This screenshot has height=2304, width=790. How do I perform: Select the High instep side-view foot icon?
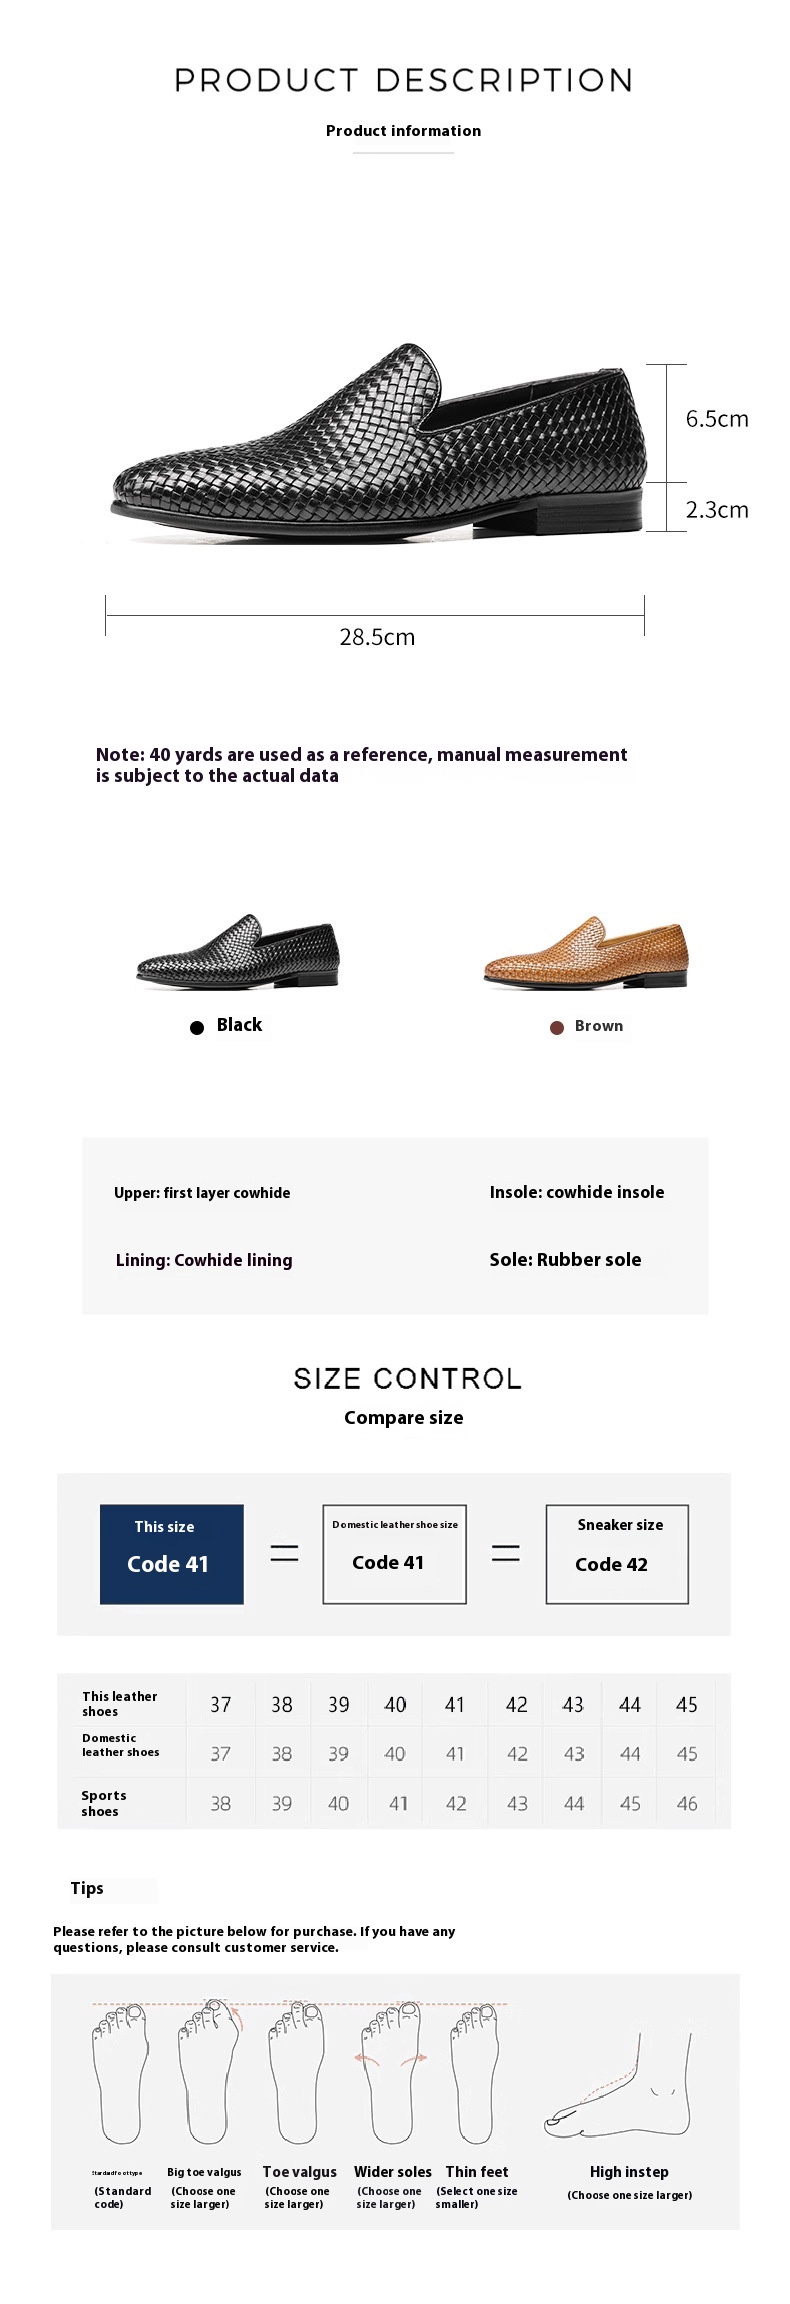pyautogui.click(x=620, y=2089)
